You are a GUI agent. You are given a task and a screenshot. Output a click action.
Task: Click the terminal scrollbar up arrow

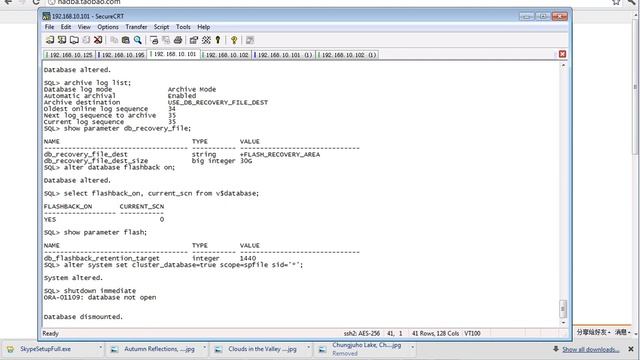[563, 65]
